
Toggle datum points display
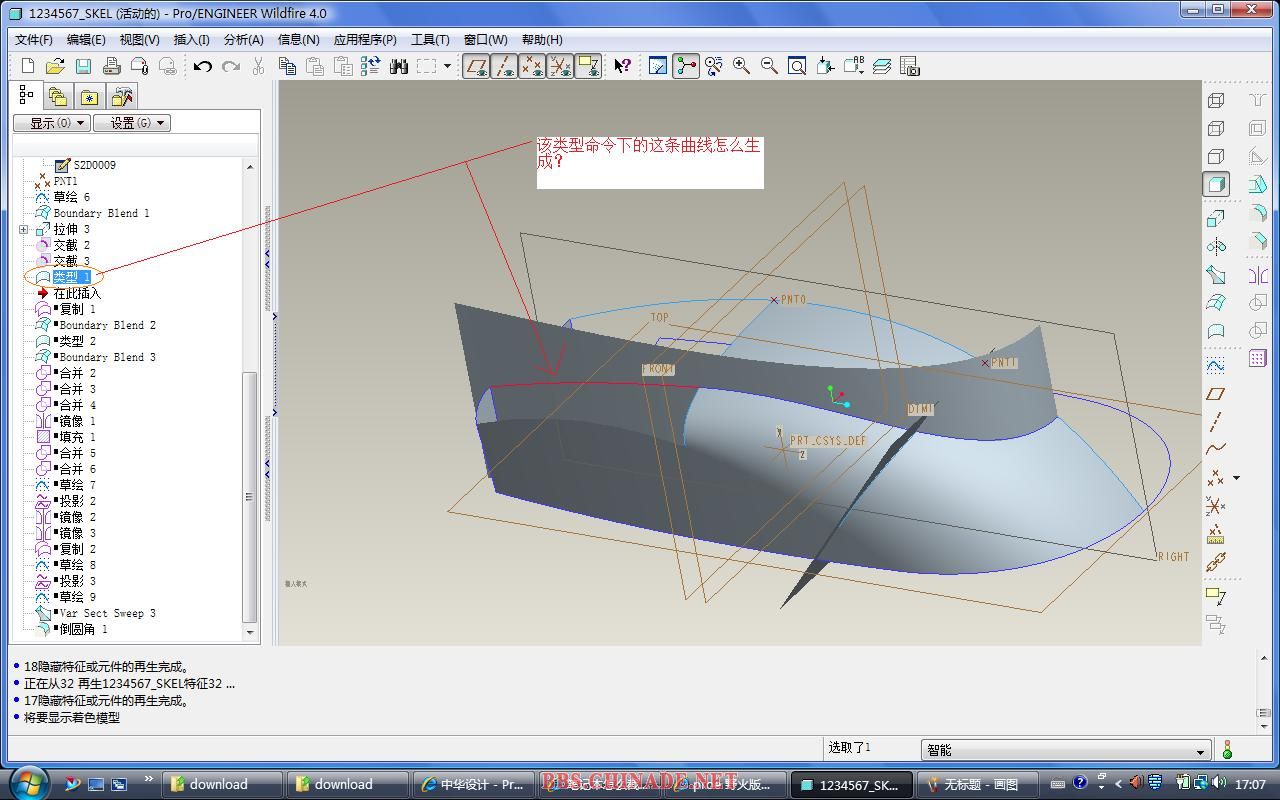[533, 66]
